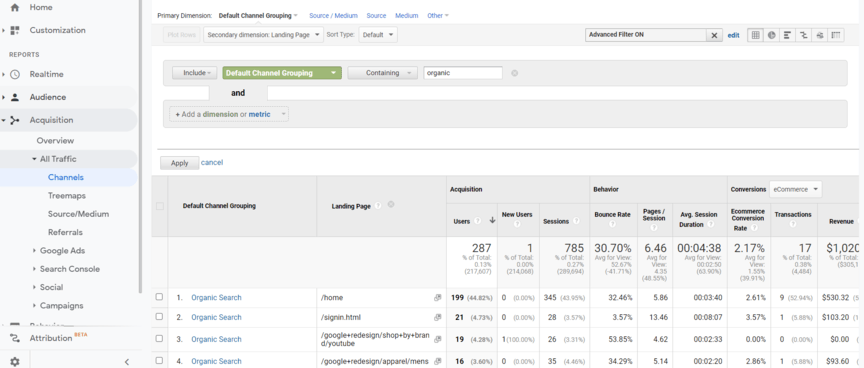Switch to Comparison view icon
The image size is (864, 368).
pyautogui.click(x=804, y=35)
